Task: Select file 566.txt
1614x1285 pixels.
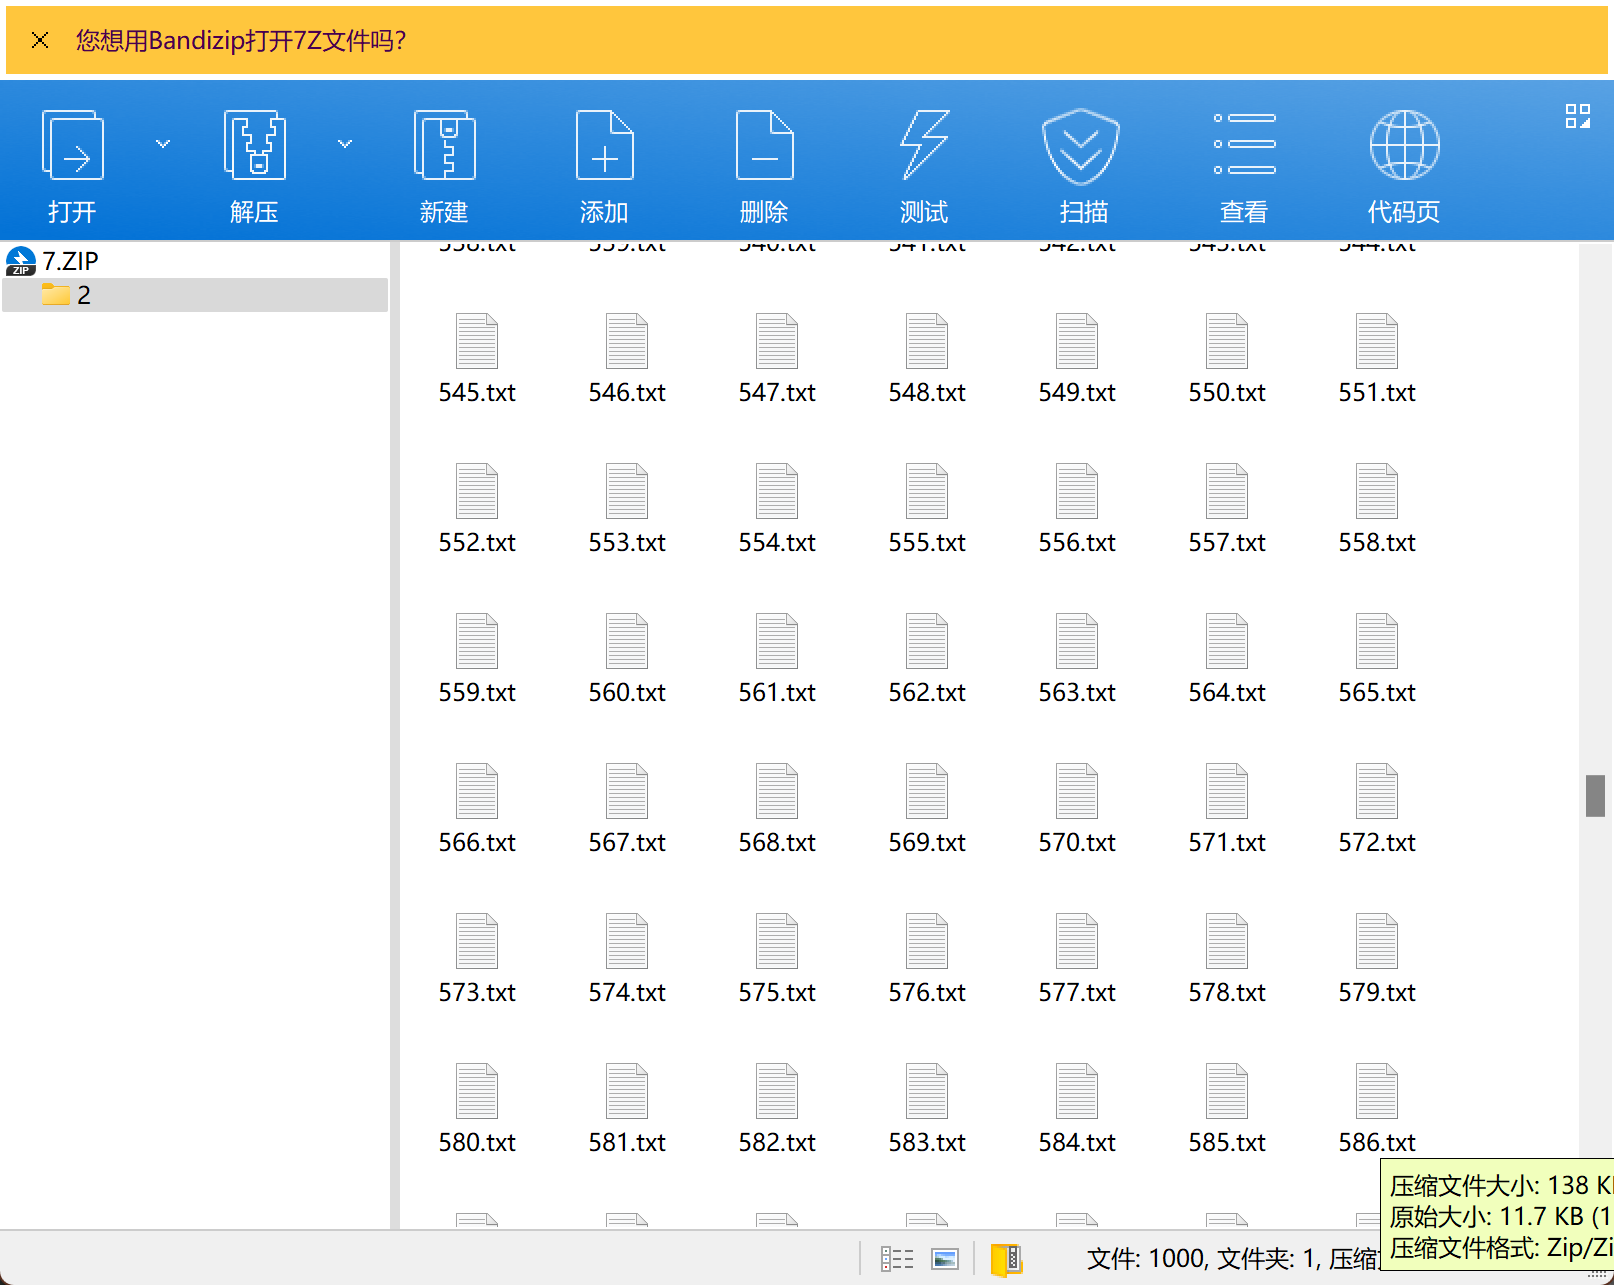Action: pyautogui.click(x=477, y=809)
